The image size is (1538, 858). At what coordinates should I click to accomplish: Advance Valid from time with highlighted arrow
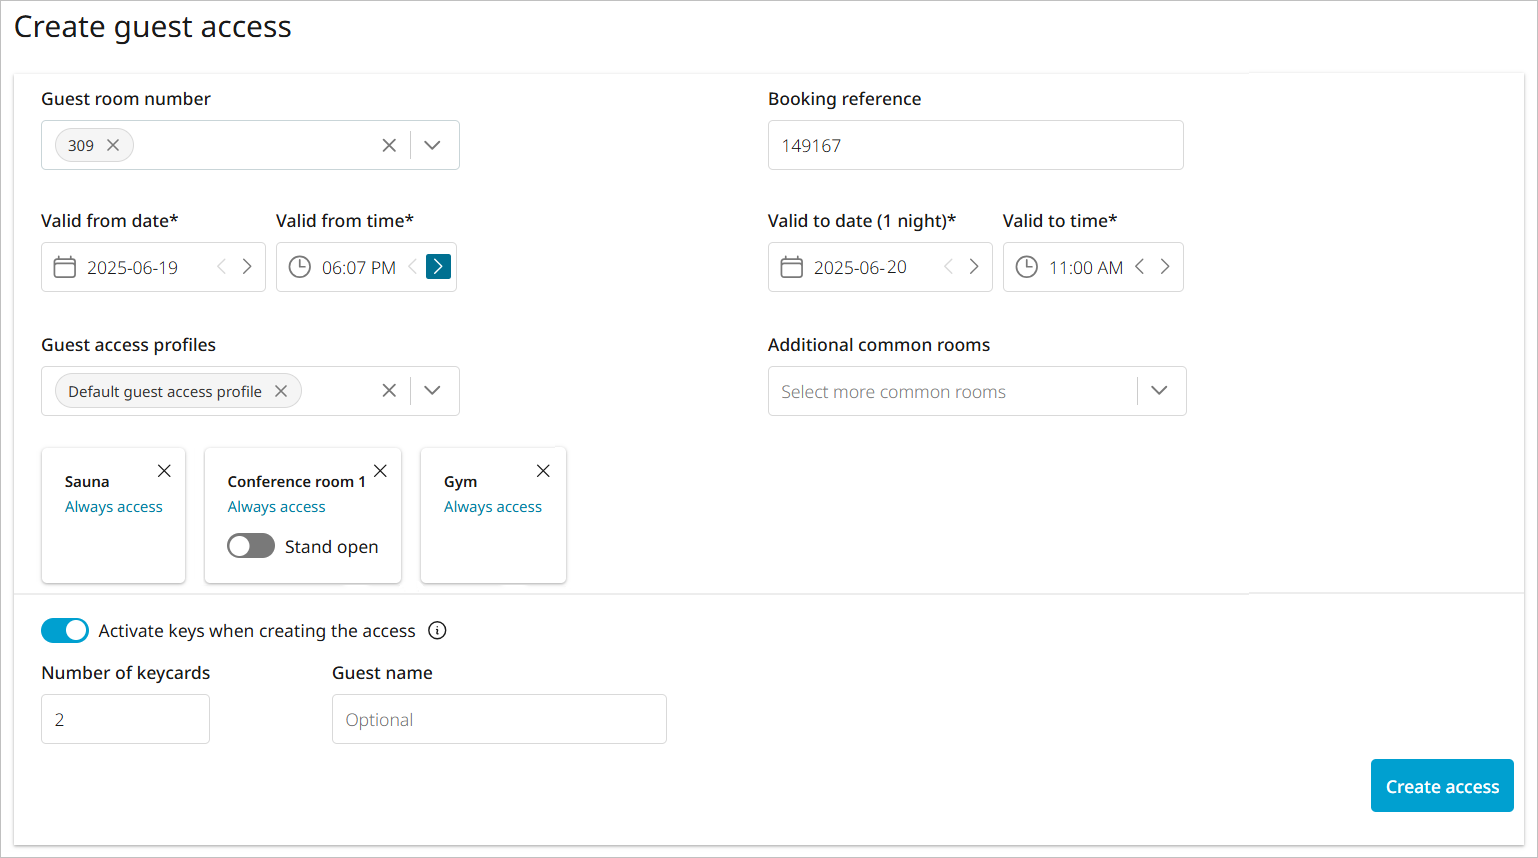click(x=438, y=266)
